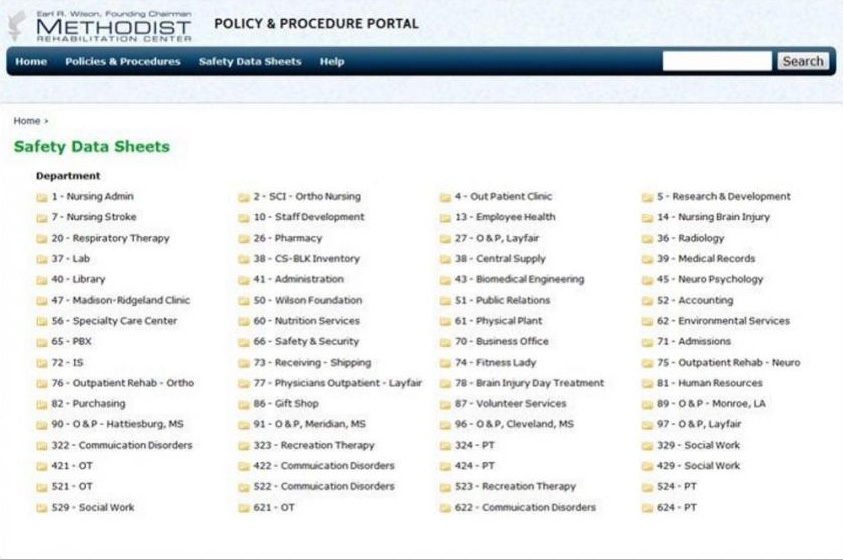The image size is (843, 560).
Task: Click the Search button
Action: (803, 61)
